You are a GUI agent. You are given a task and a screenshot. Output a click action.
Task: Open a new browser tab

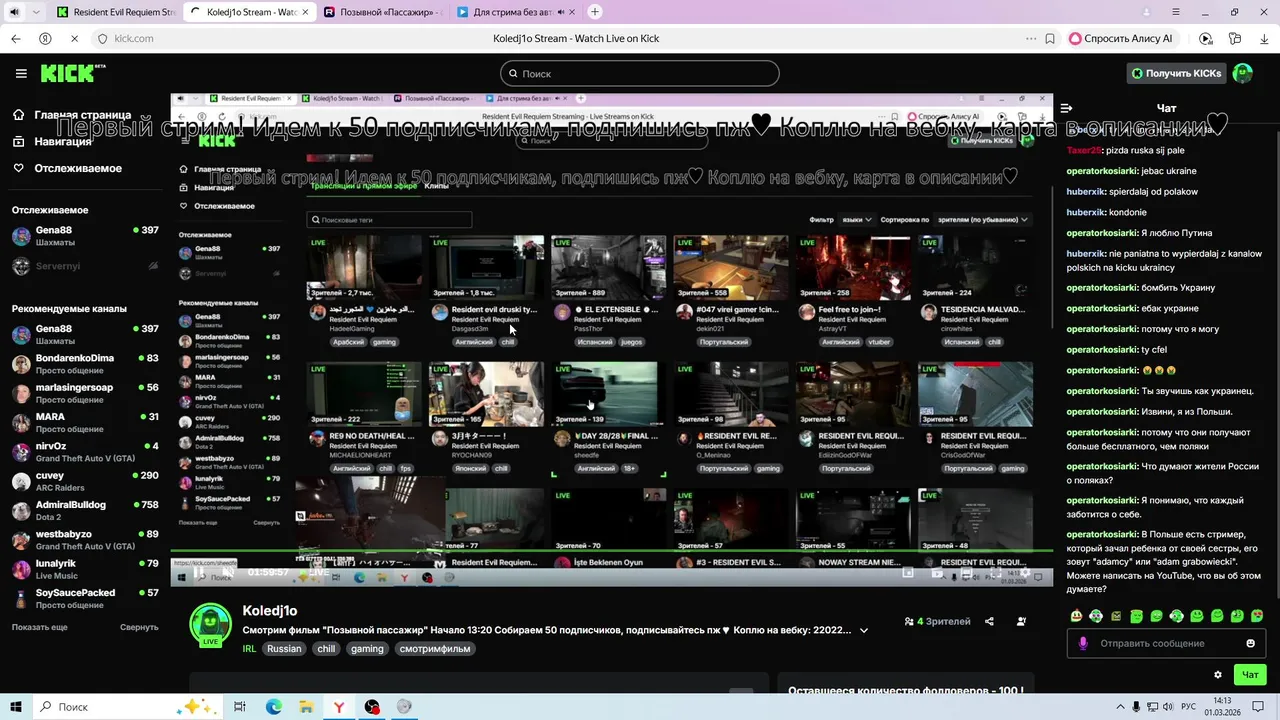coord(595,12)
